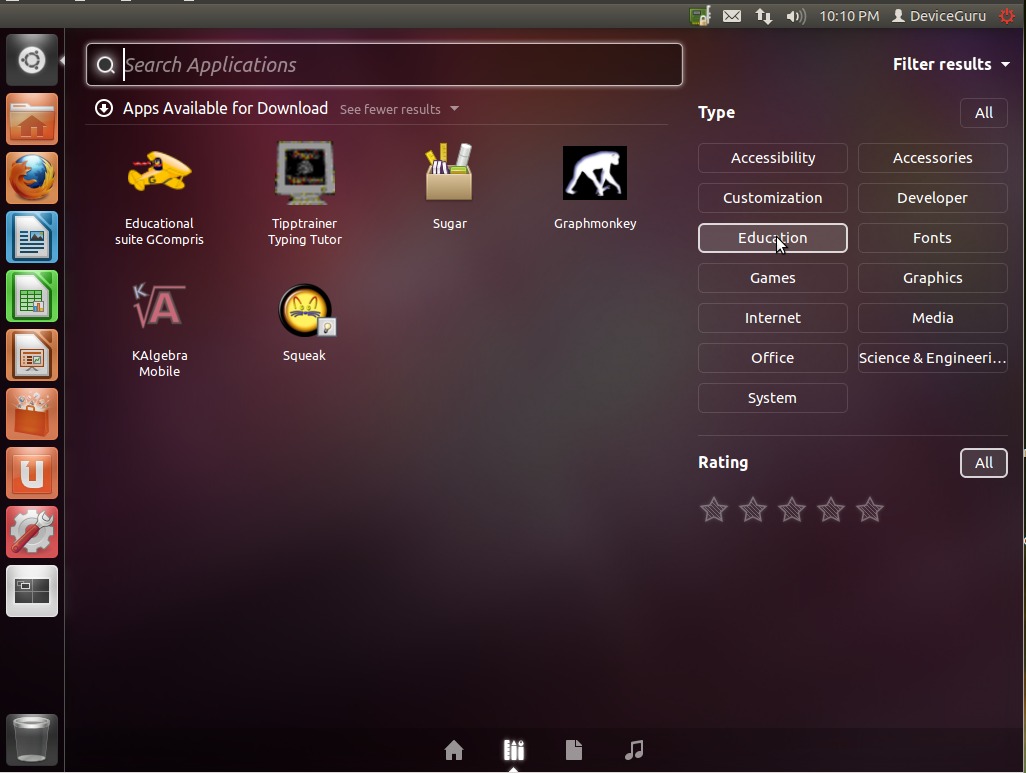Screen dimensions: 1026x773
Task: Click the Apps Available for Download heading
Action: pyautogui.click(x=225, y=108)
